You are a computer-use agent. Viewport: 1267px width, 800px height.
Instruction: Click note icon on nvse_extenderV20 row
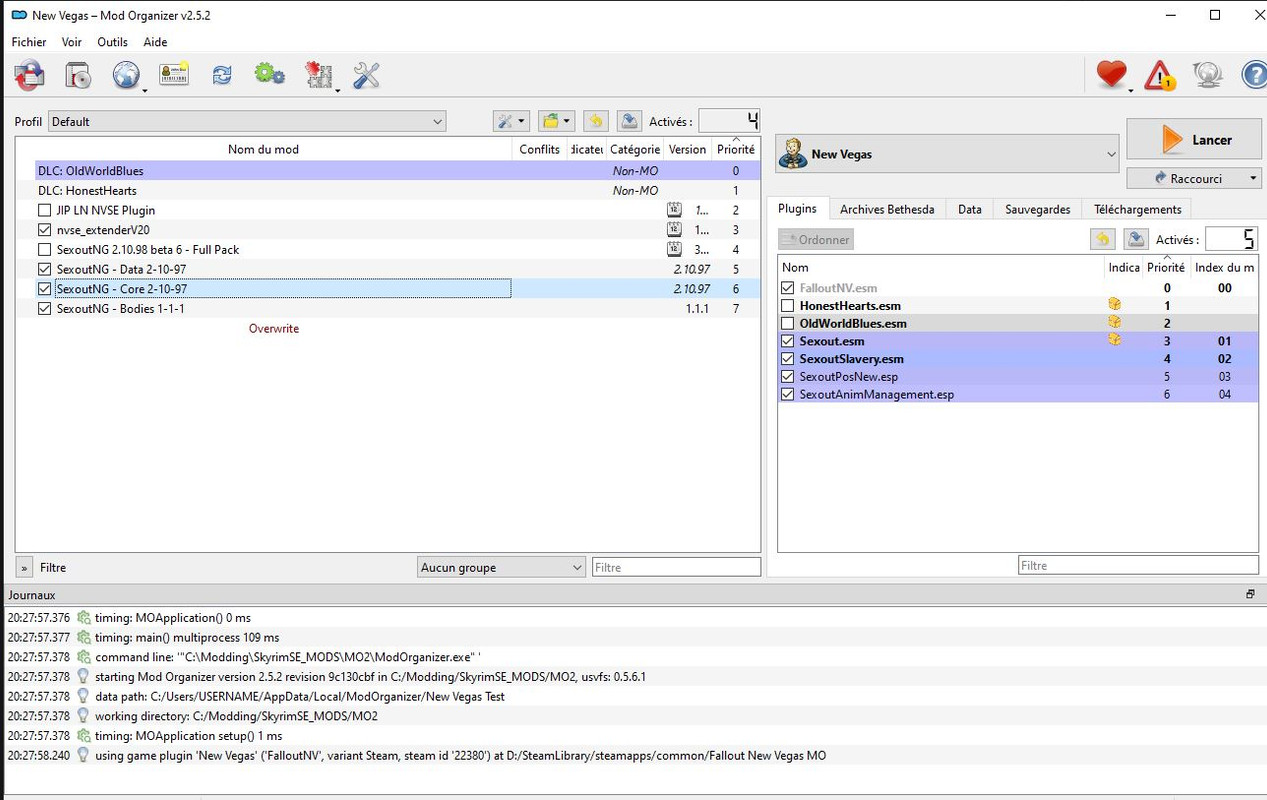coord(674,230)
